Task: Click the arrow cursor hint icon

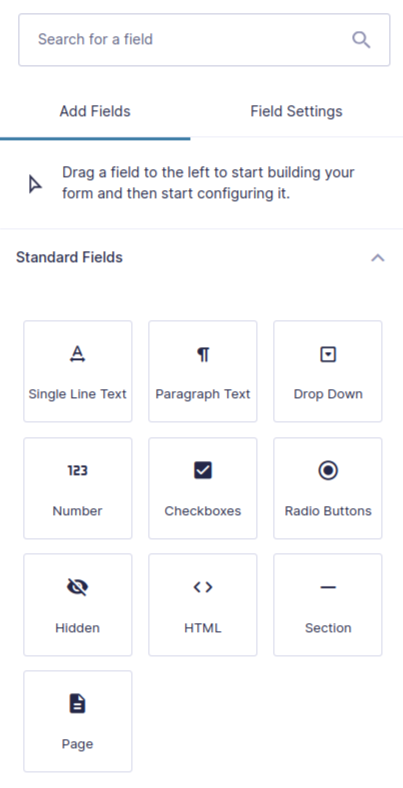Action: [35, 184]
